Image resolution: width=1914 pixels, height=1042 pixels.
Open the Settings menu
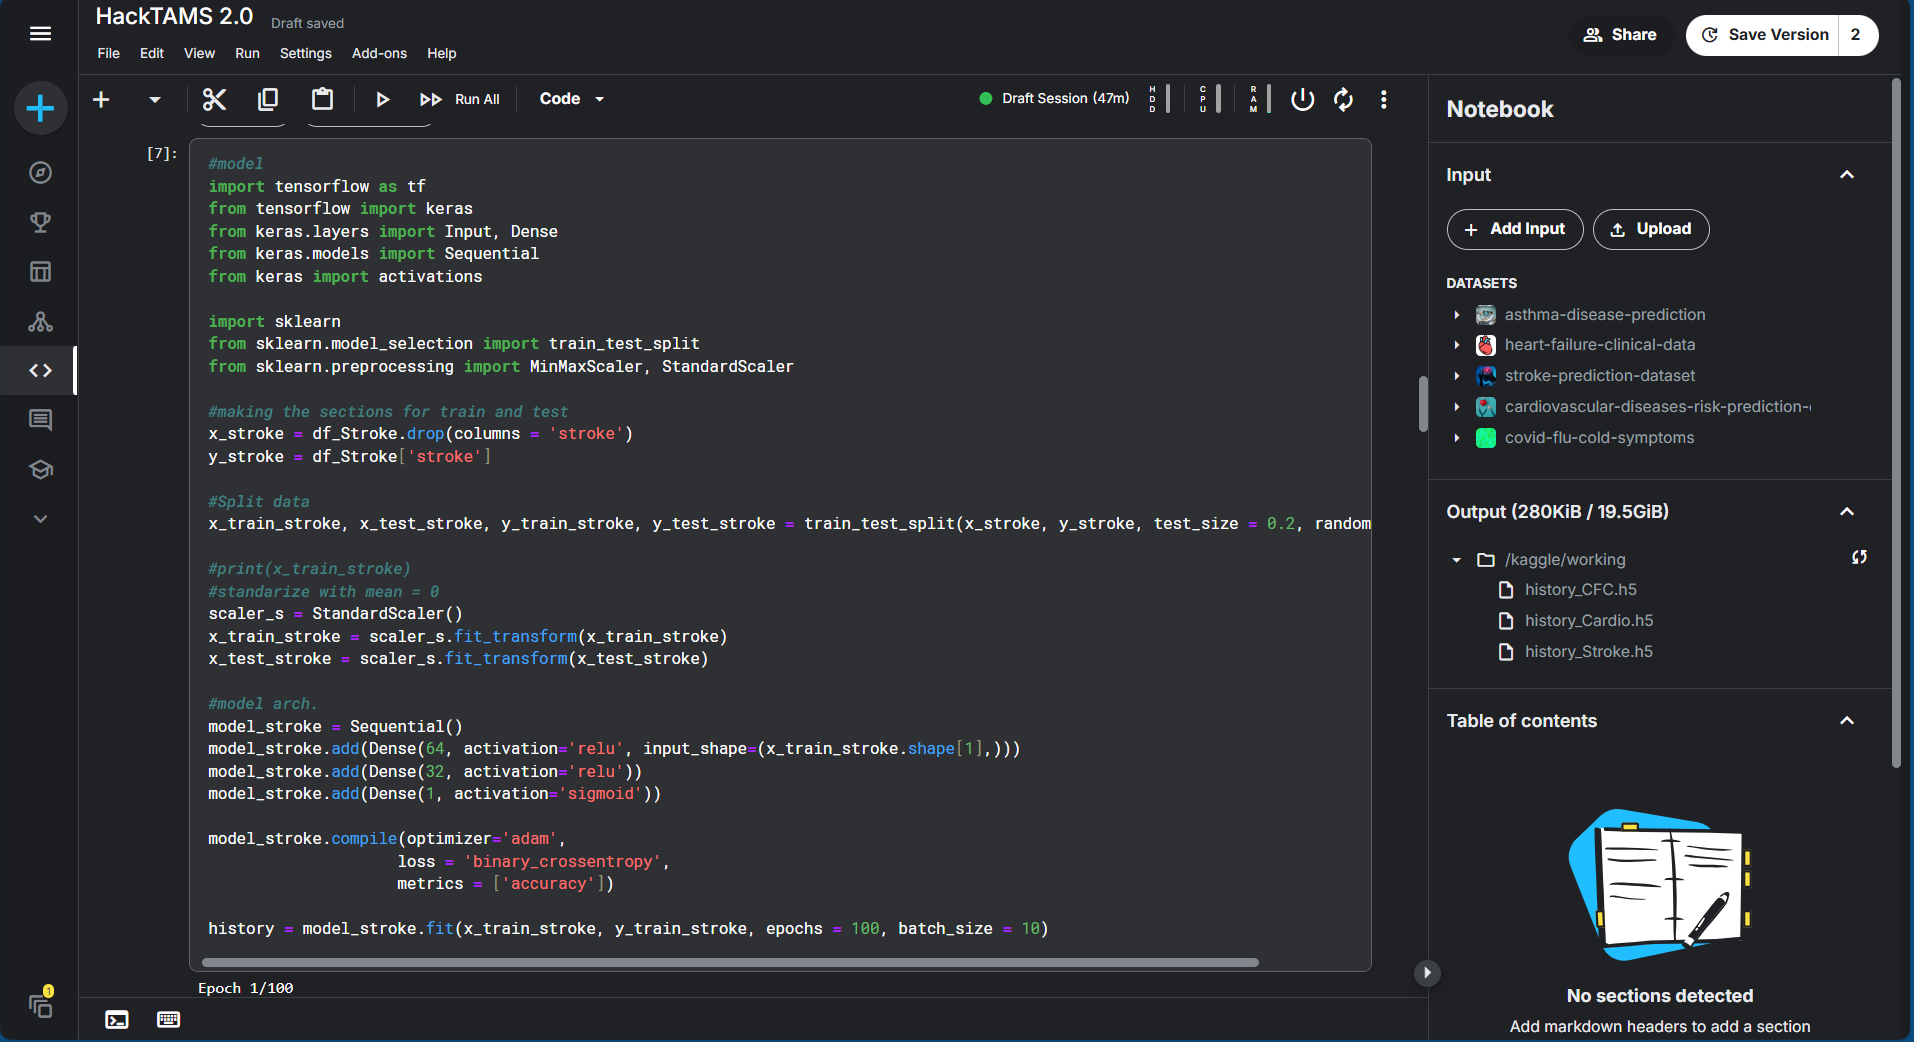point(305,53)
